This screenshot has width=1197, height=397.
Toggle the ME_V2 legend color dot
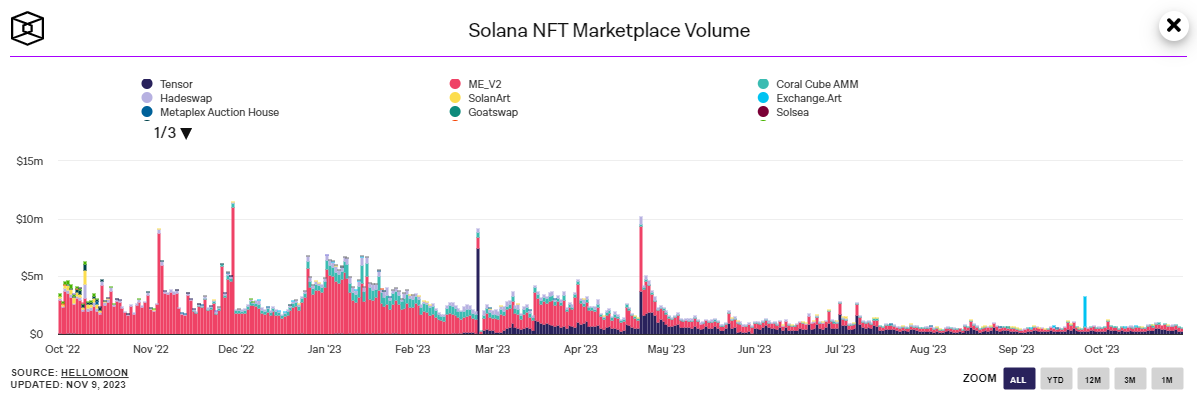[455, 84]
